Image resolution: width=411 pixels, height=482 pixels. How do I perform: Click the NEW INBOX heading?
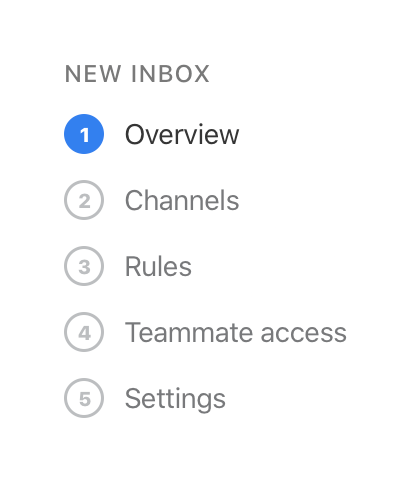click(137, 74)
